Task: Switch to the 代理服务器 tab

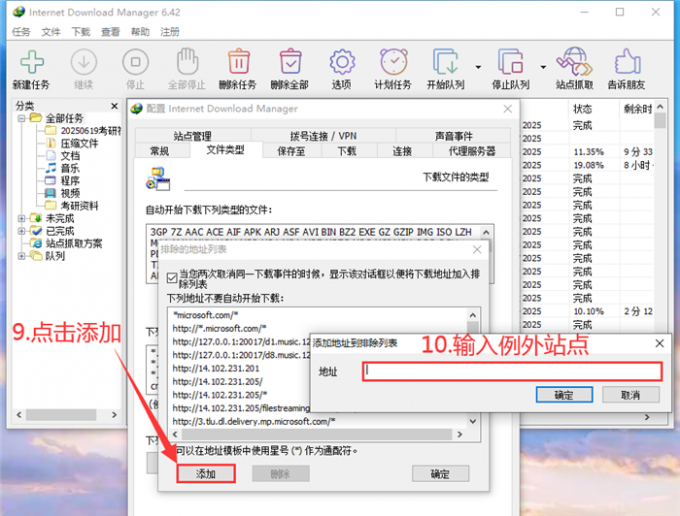Action: (472, 150)
